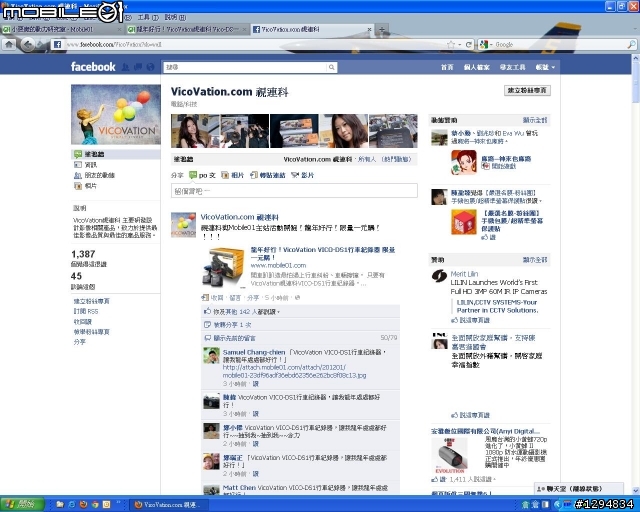Click the VicoVation taskbar window button
Image resolution: width=640 pixels, height=512 pixels.
coord(169,505)
